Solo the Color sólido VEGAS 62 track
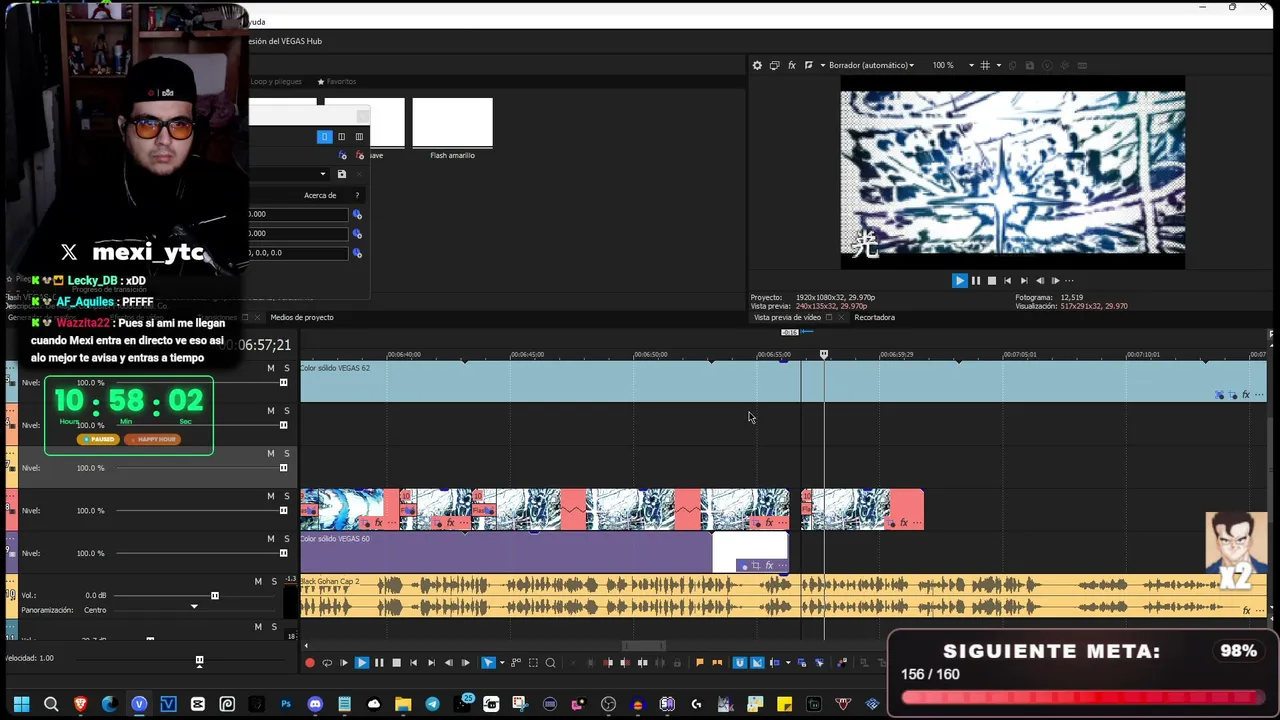1280x720 pixels. 287,369
